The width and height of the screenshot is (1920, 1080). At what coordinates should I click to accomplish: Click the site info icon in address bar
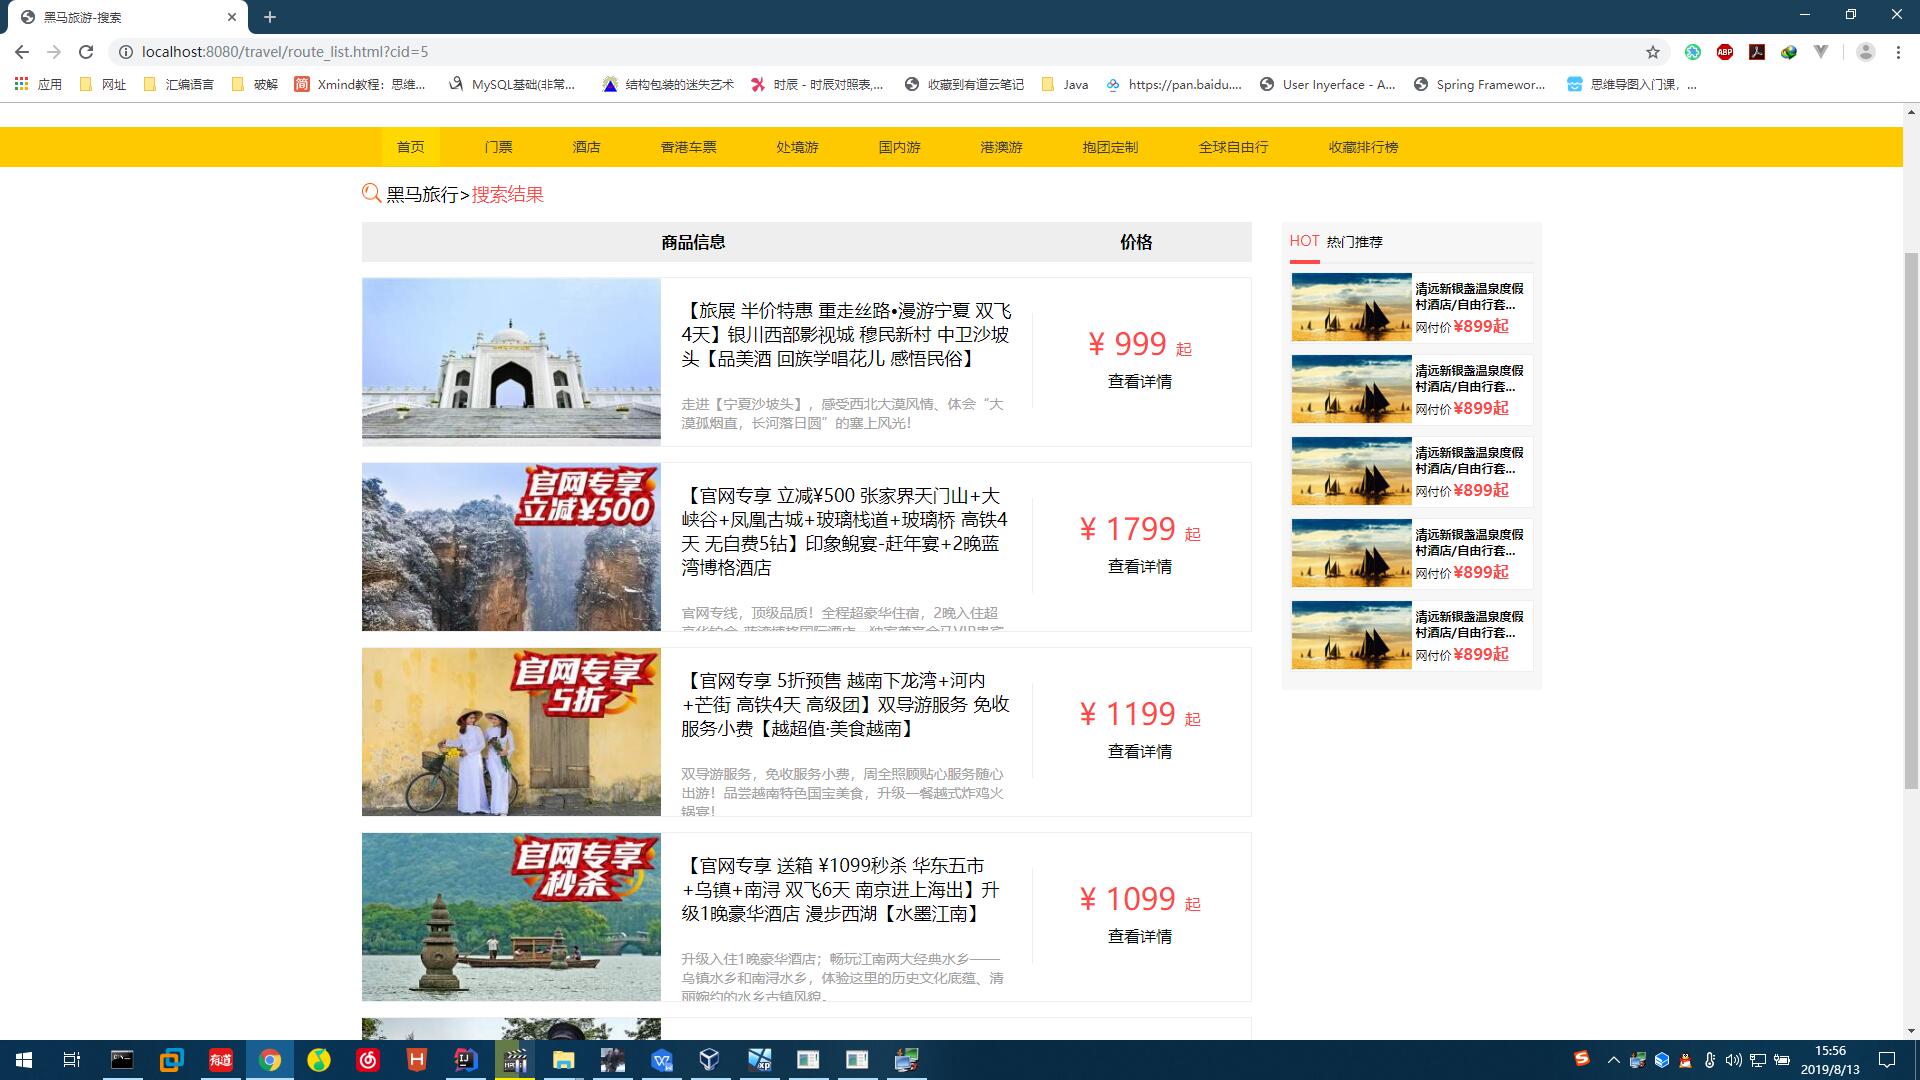click(x=126, y=52)
